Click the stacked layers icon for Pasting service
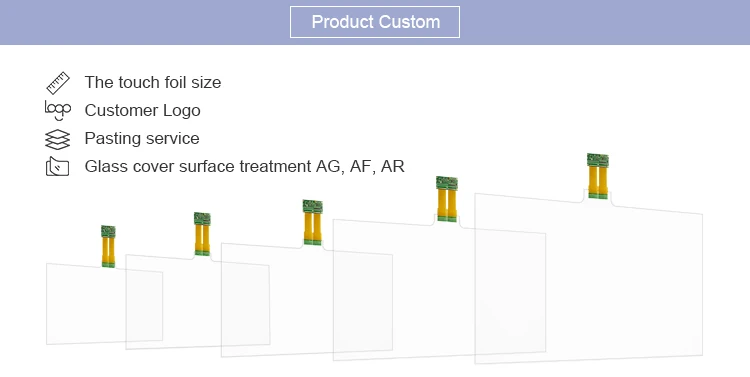 point(57,139)
